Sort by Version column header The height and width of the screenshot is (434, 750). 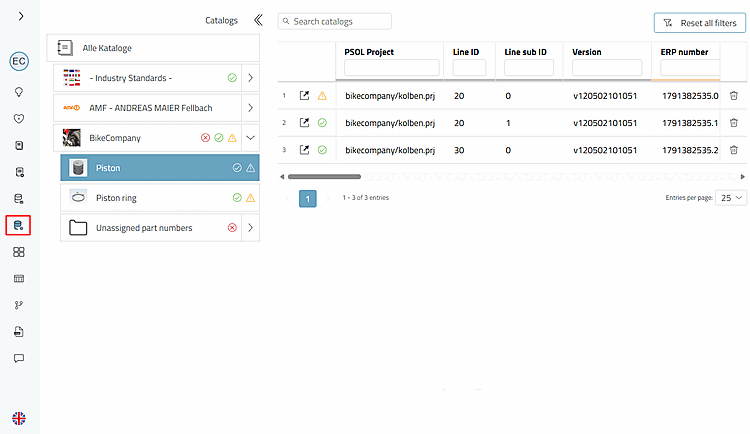click(586, 52)
